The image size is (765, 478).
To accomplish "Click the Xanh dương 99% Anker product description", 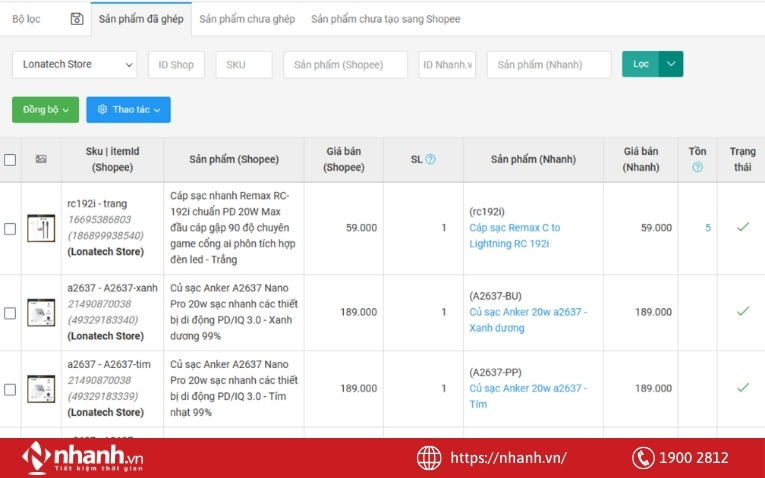I will (x=234, y=312).
